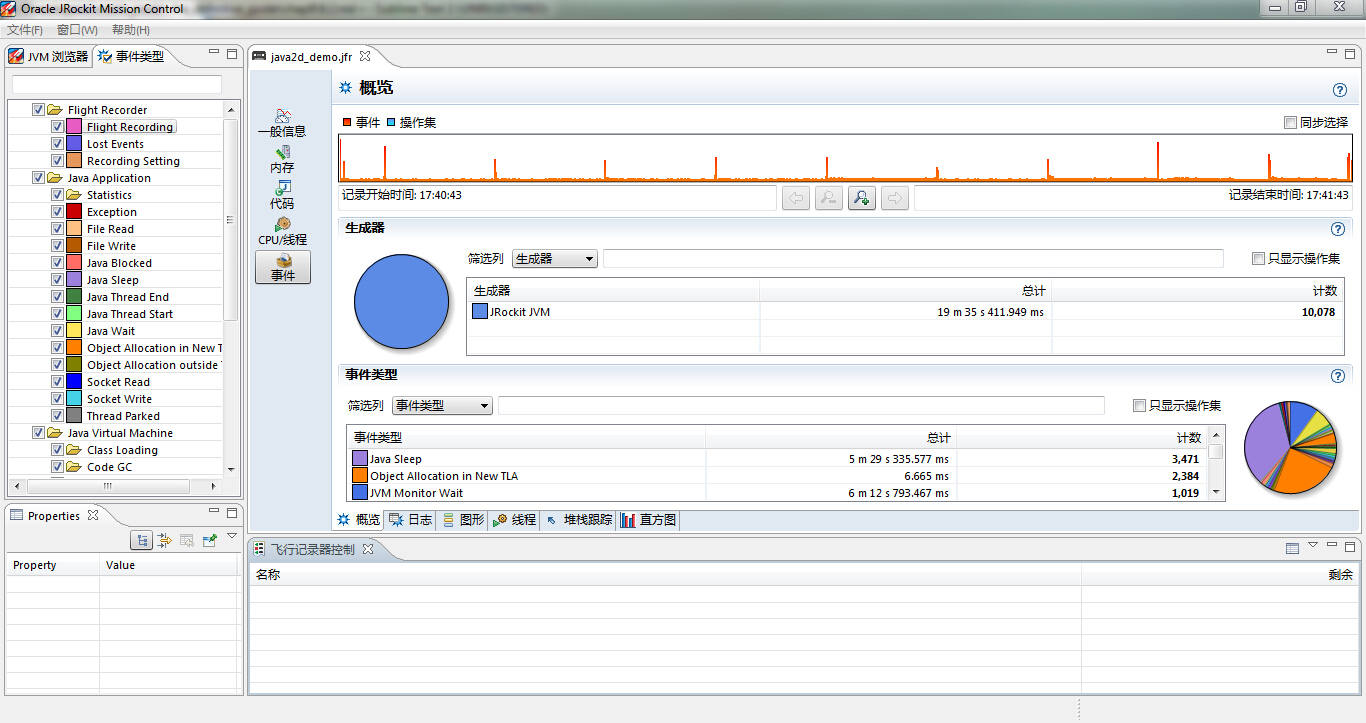1366x723 pixels.
Task: Switch to the 堆栈跟踪 tab
Action: pyautogui.click(x=579, y=520)
